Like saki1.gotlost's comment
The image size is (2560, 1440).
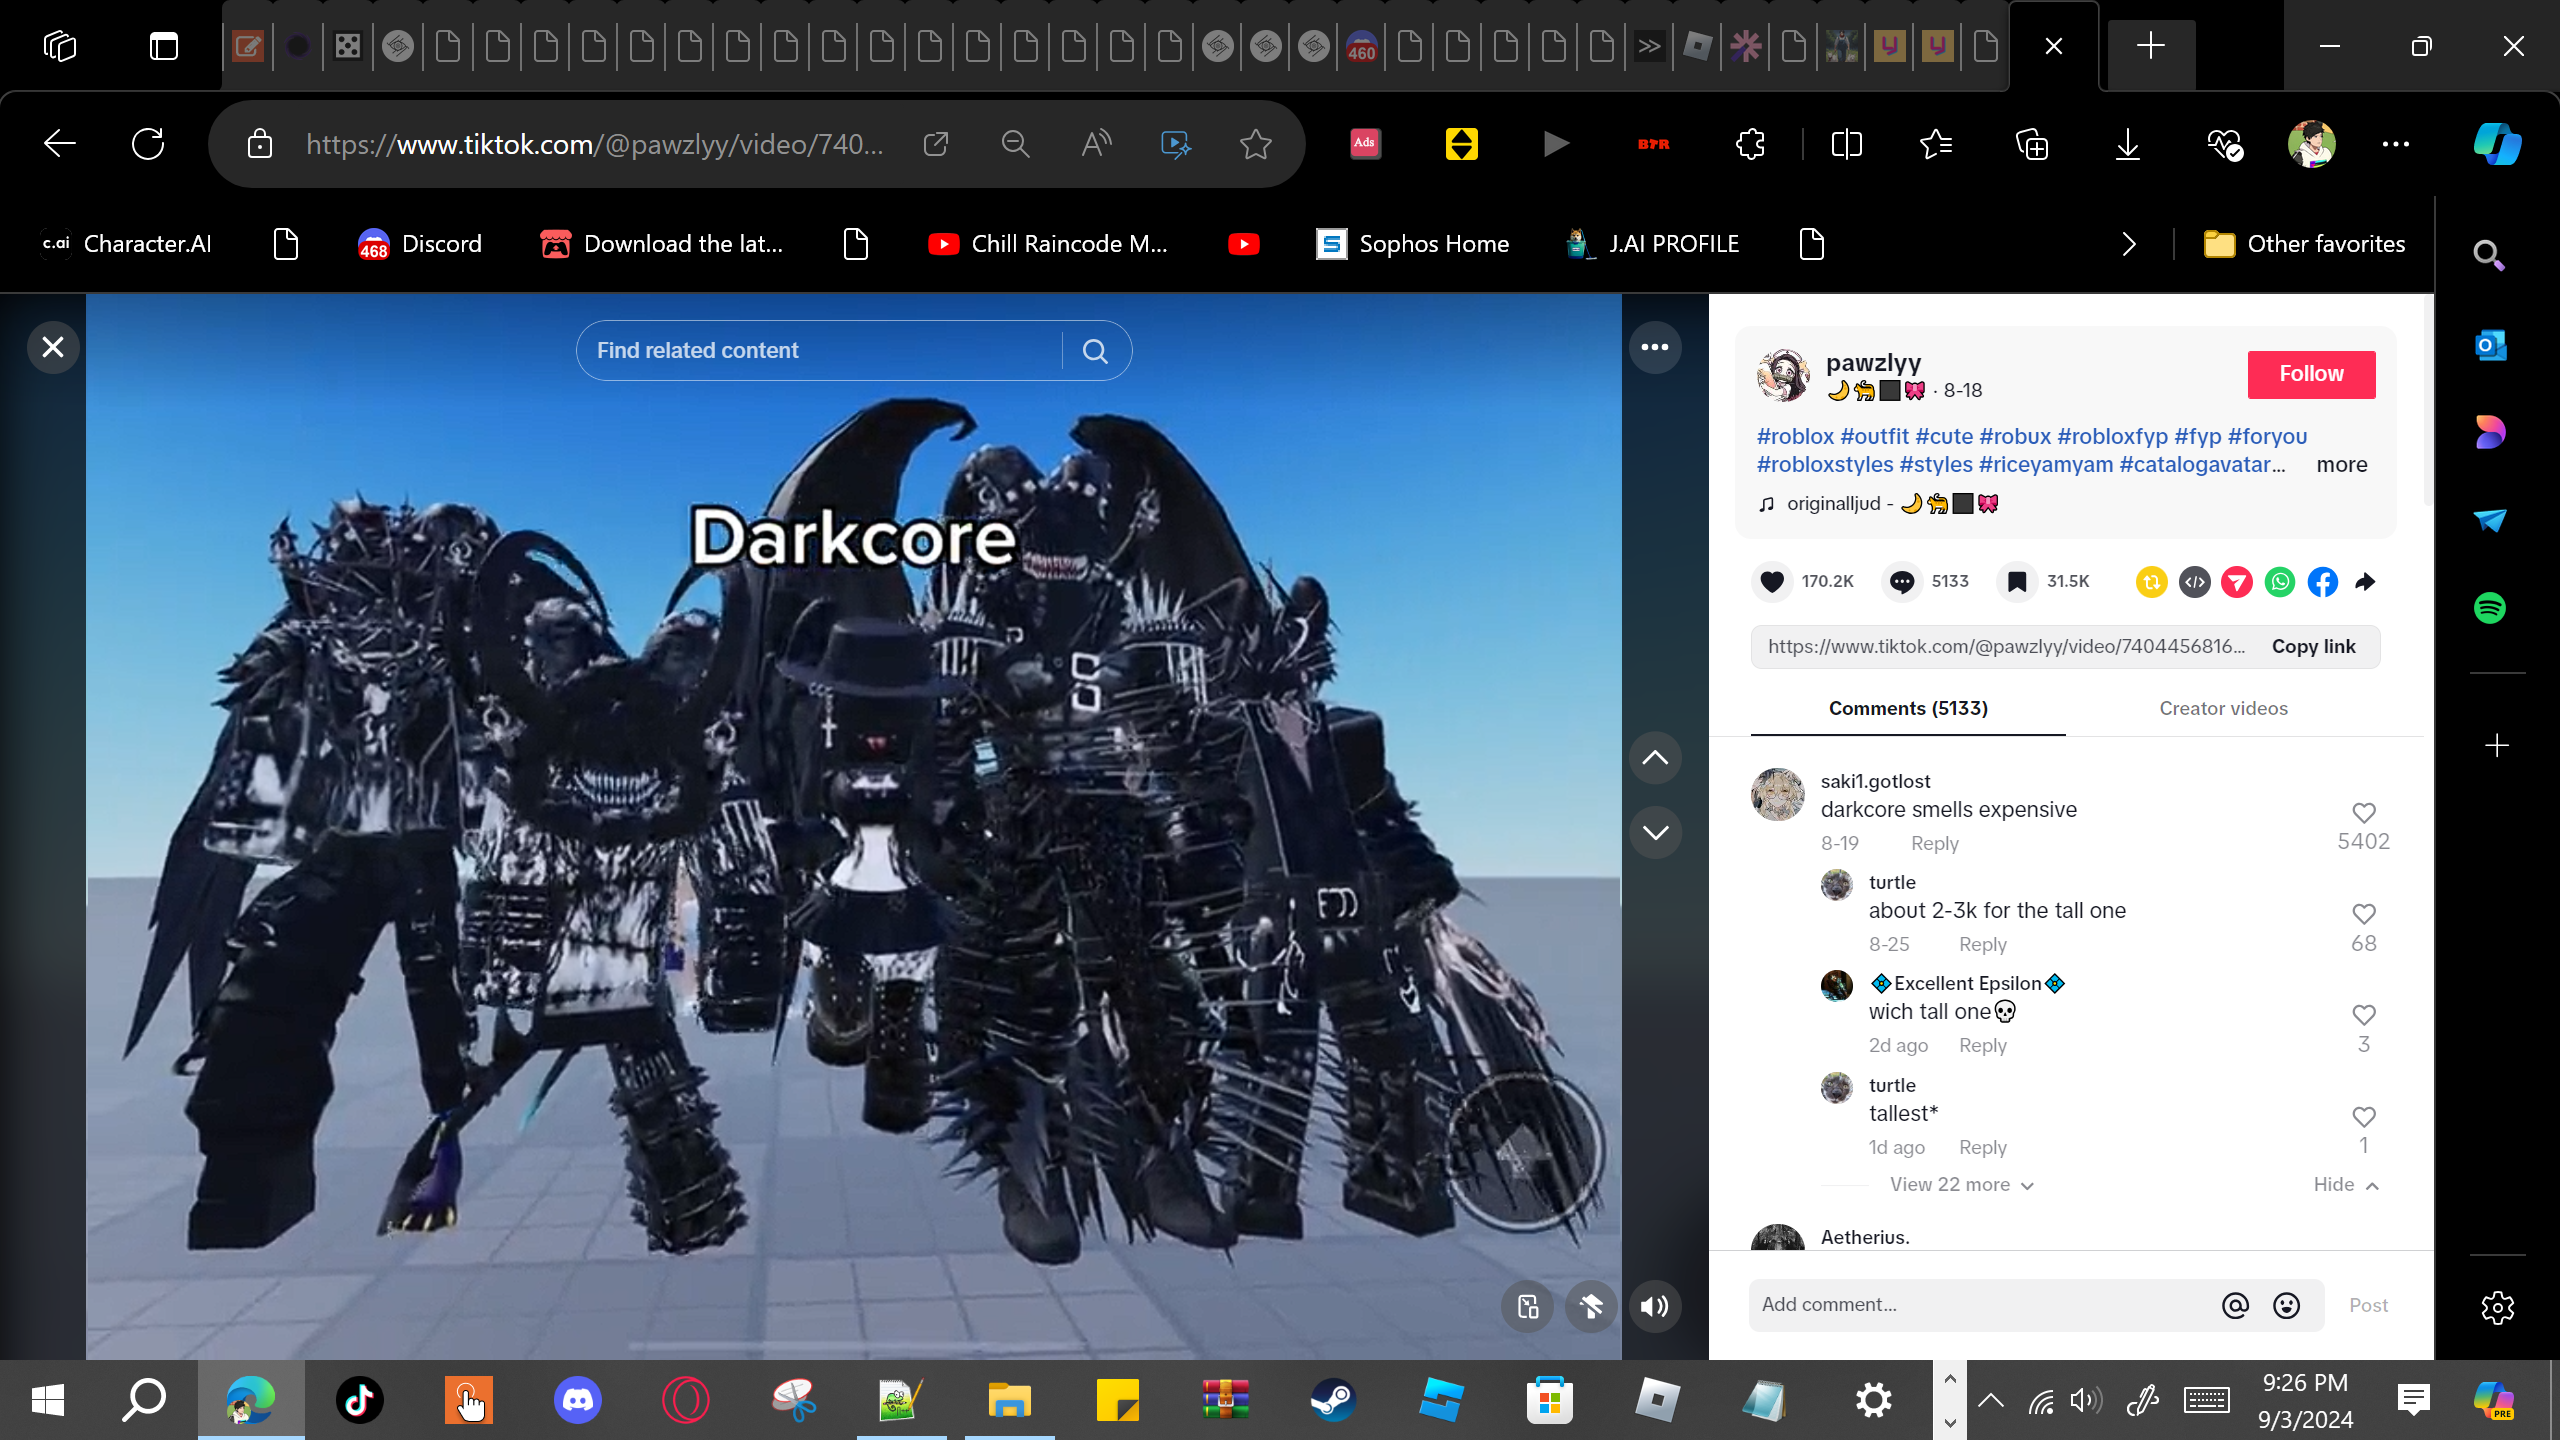(x=2363, y=813)
